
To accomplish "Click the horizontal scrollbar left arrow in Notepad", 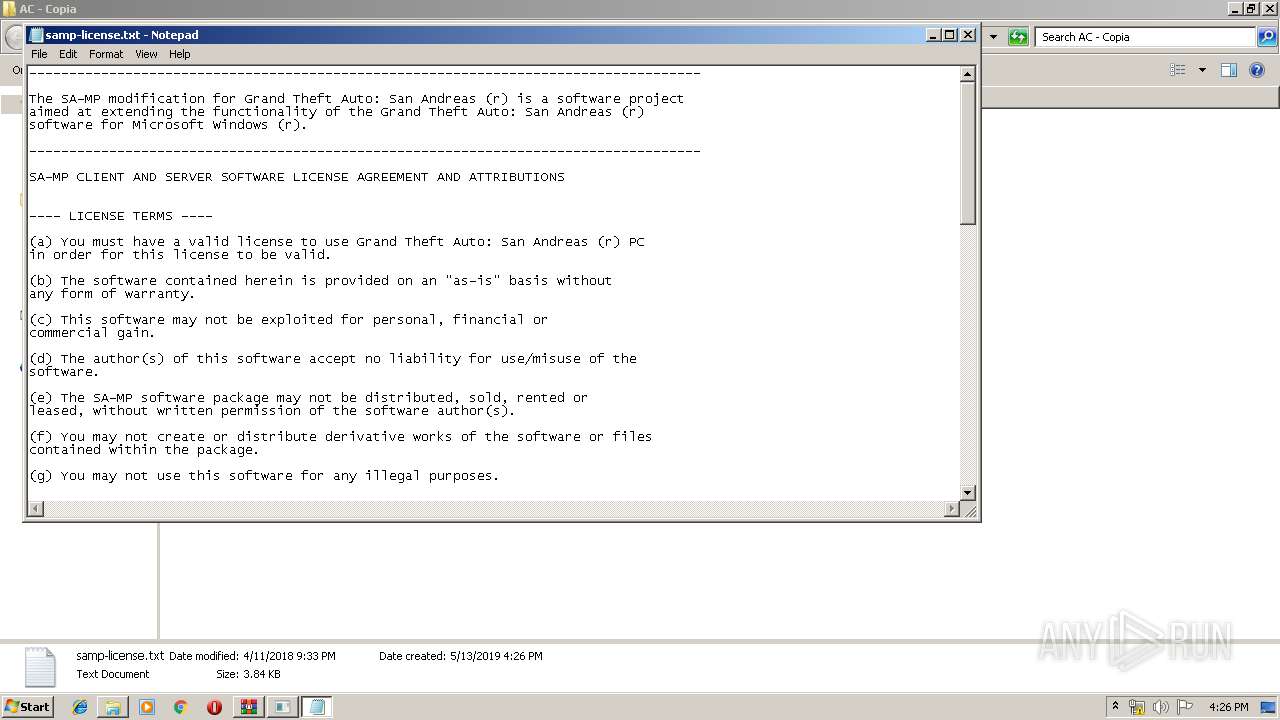I will [x=35, y=509].
